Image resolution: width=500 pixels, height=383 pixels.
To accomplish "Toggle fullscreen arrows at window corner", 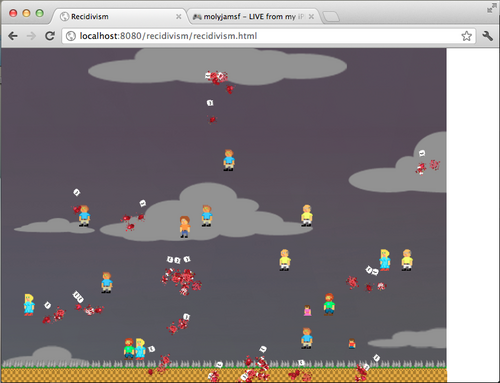I will coord(491,8).
